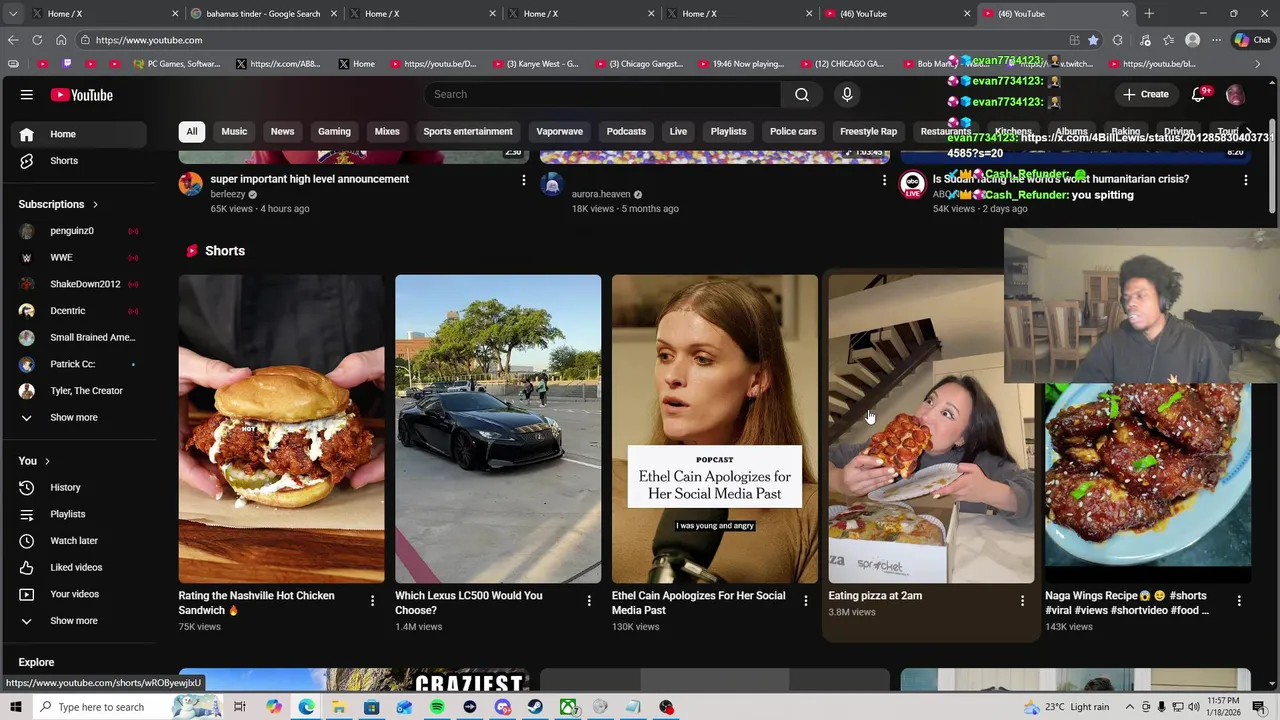Select the Sports entertainment chip
1280x720 pixels.
pos(467,131)
